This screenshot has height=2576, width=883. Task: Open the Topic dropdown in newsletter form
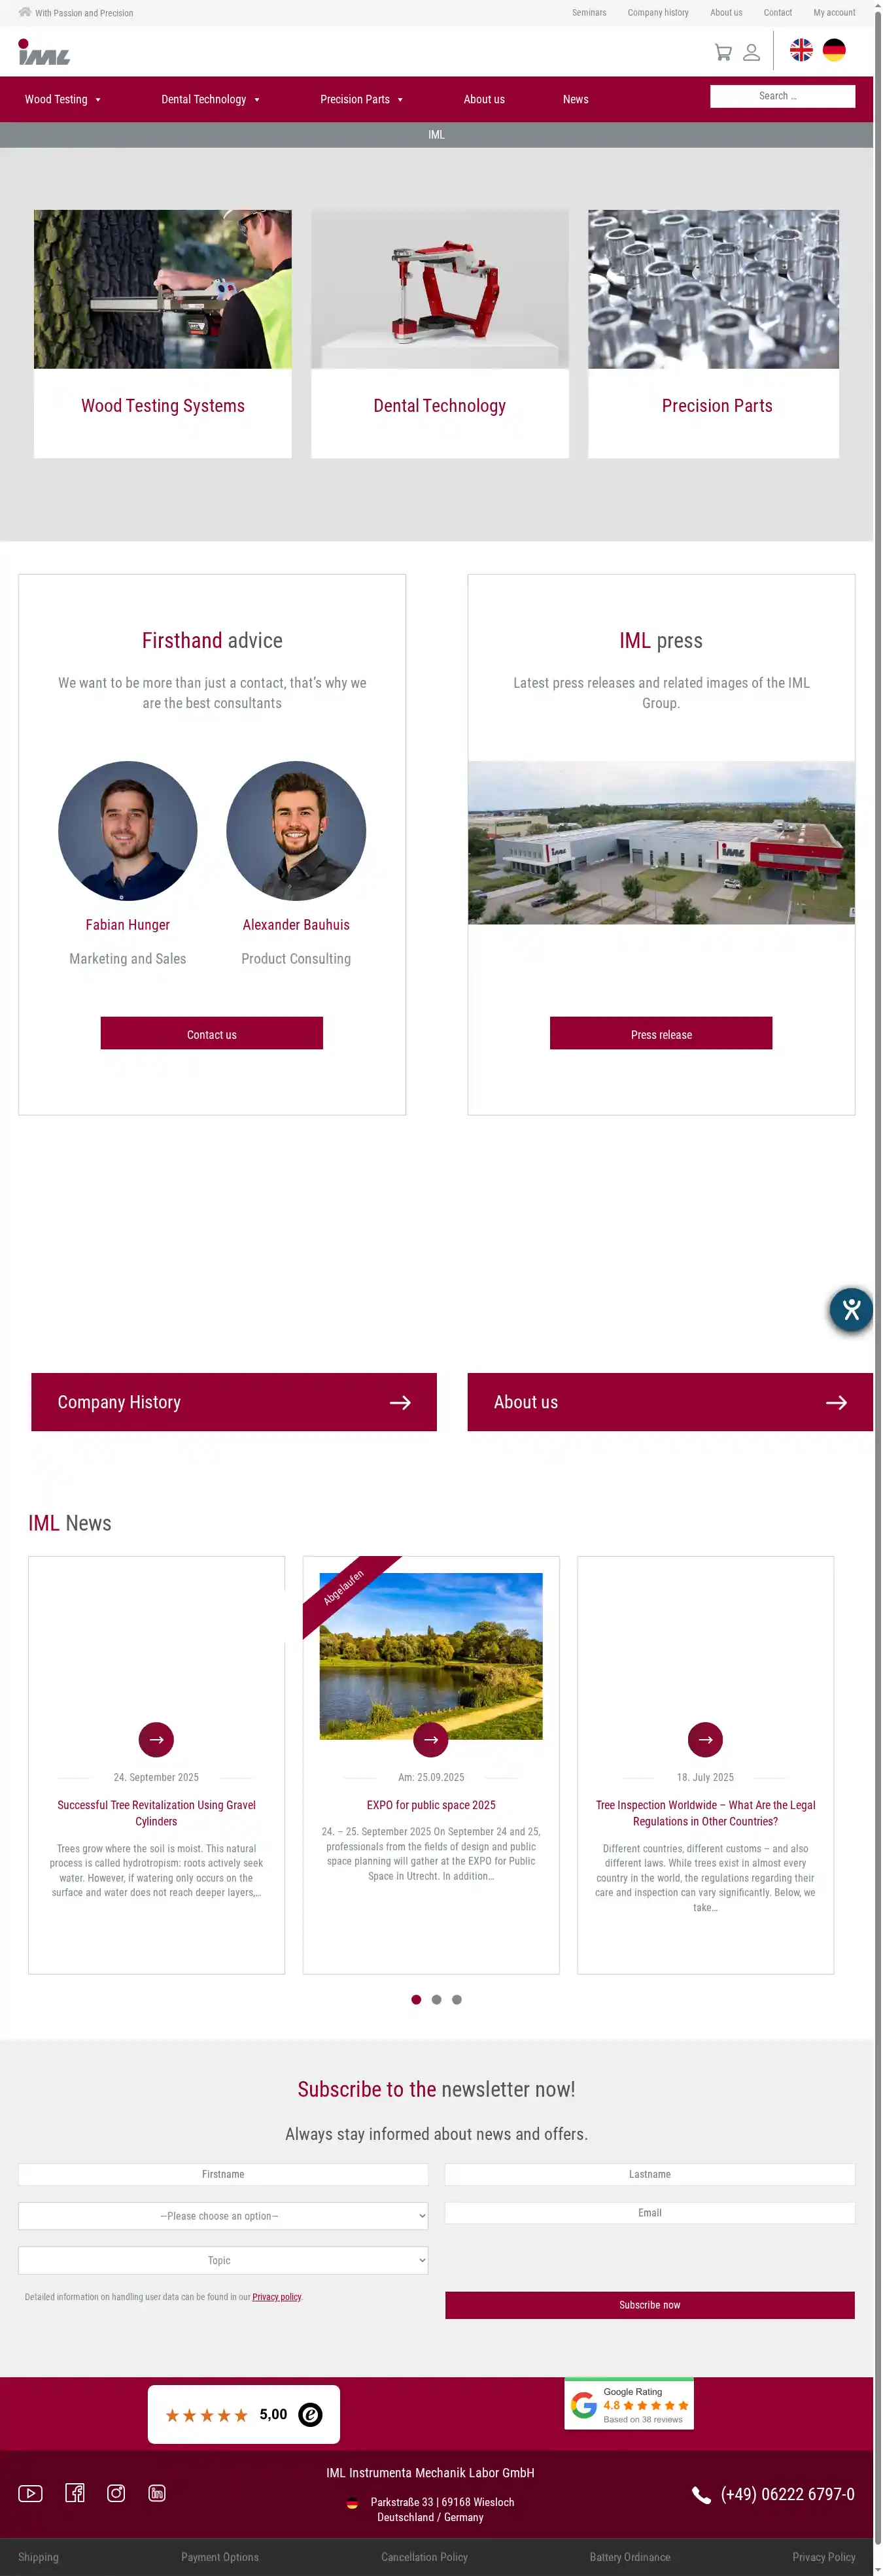[x=223, y=2260]
